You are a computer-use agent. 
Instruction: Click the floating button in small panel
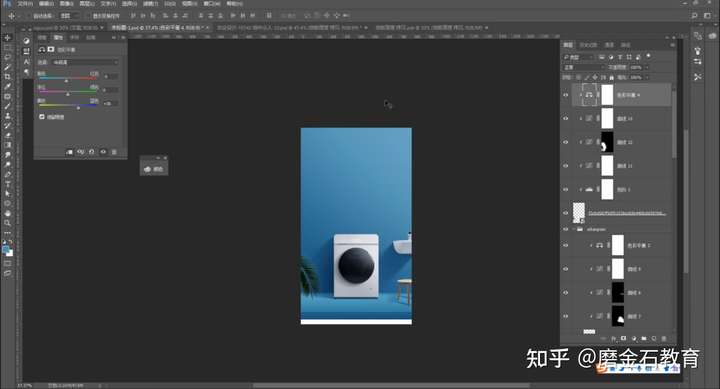click(154, 169)
